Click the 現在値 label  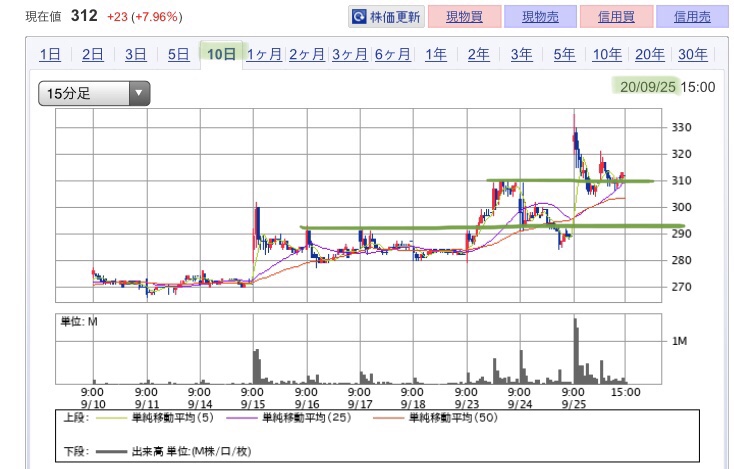coord(43,17)
